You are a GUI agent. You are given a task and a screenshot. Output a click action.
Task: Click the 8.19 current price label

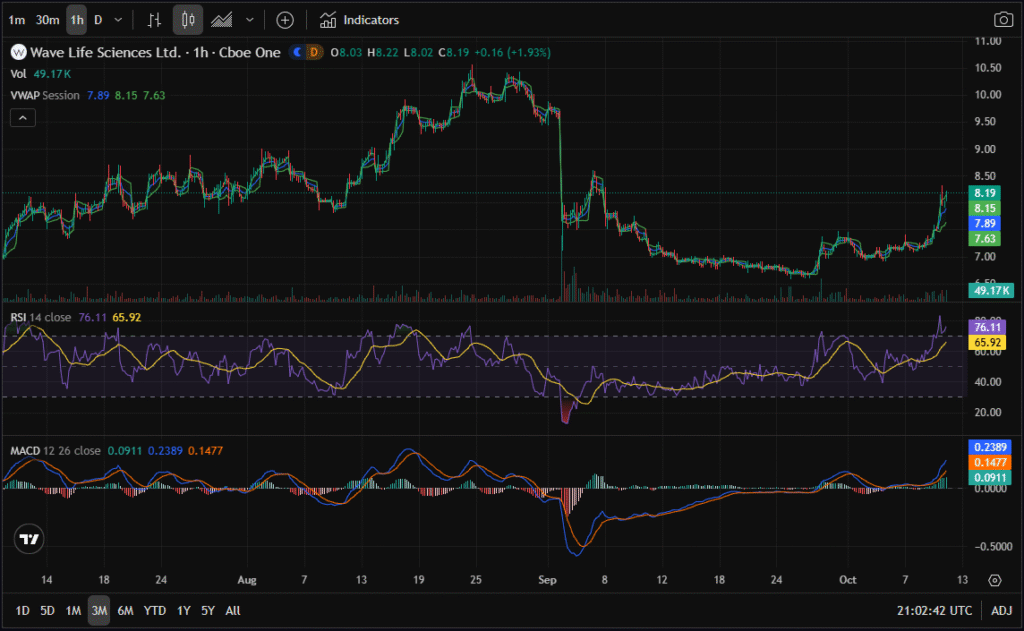point(985,192)
